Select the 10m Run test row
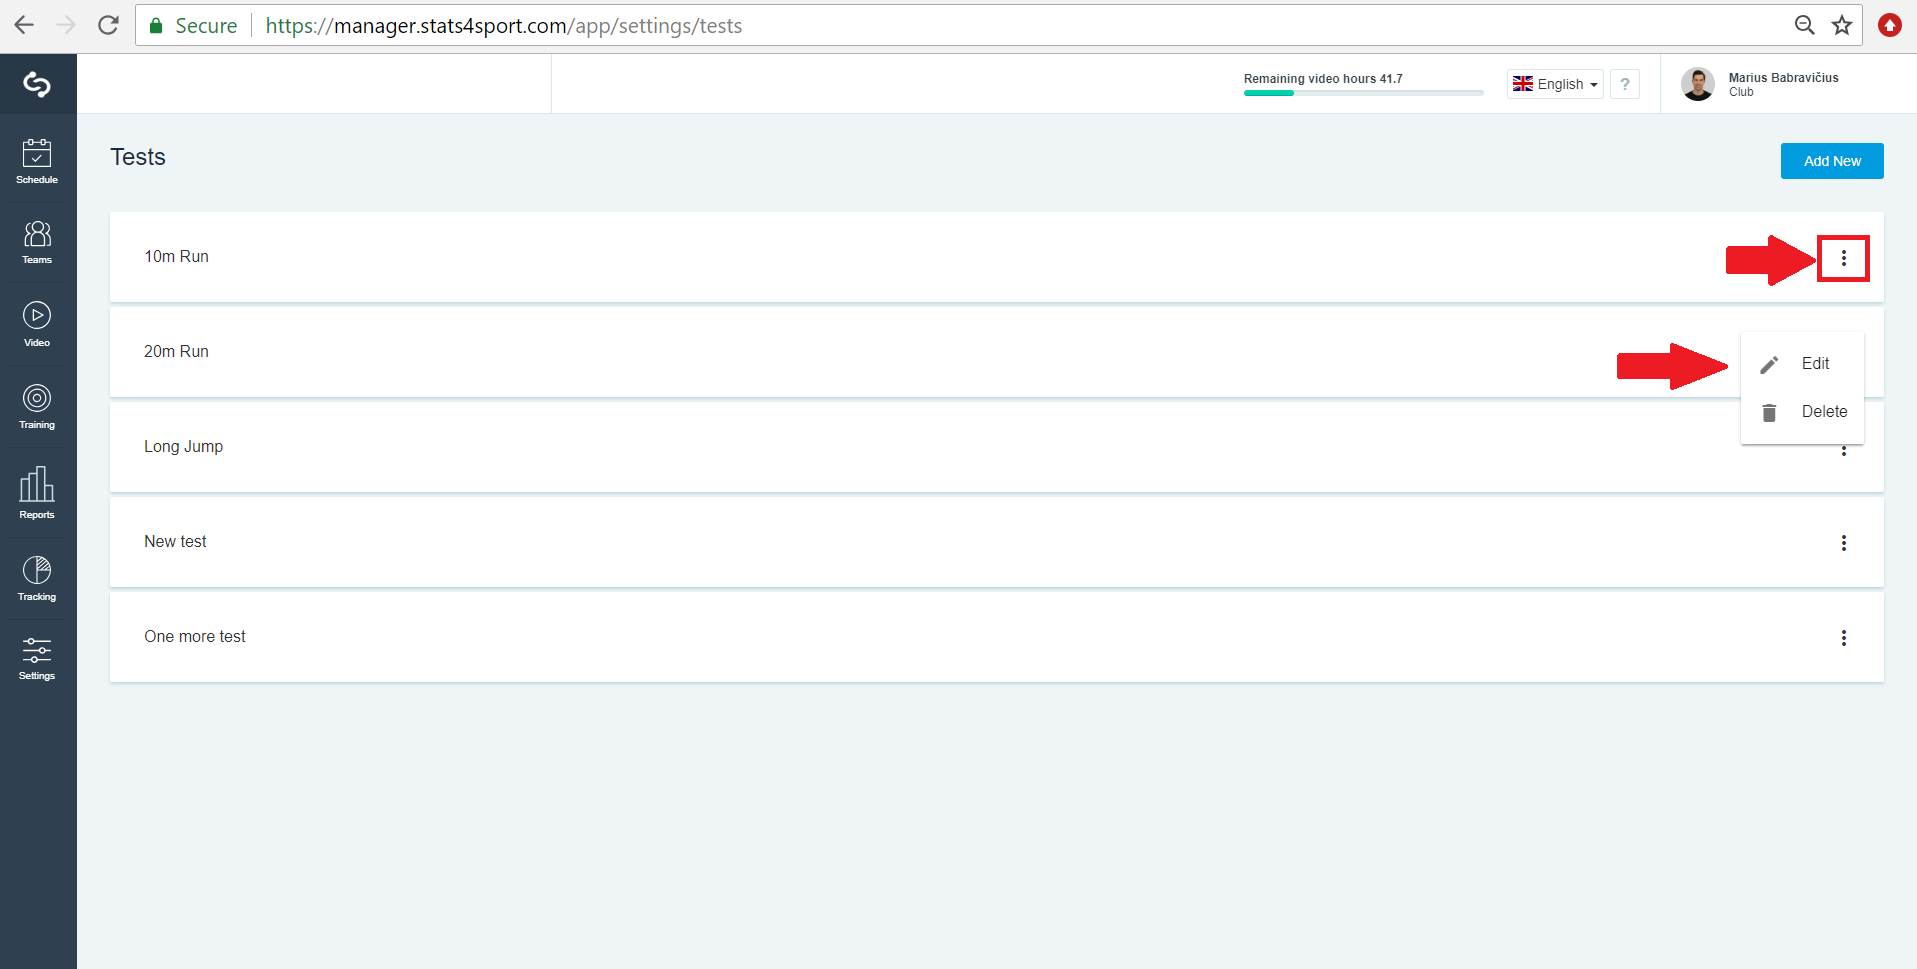 (x=996, y=257)
